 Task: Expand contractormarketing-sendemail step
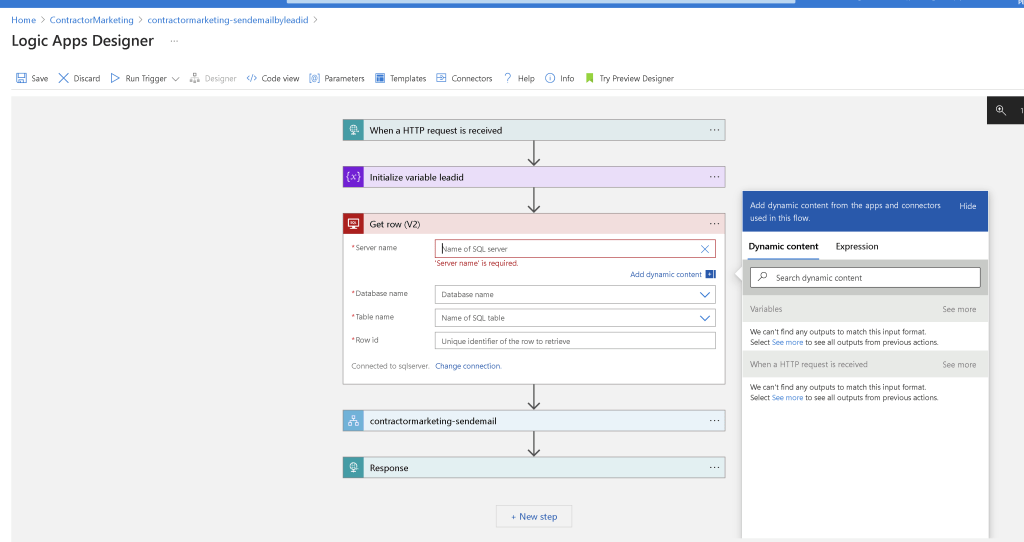click(534, 421)
